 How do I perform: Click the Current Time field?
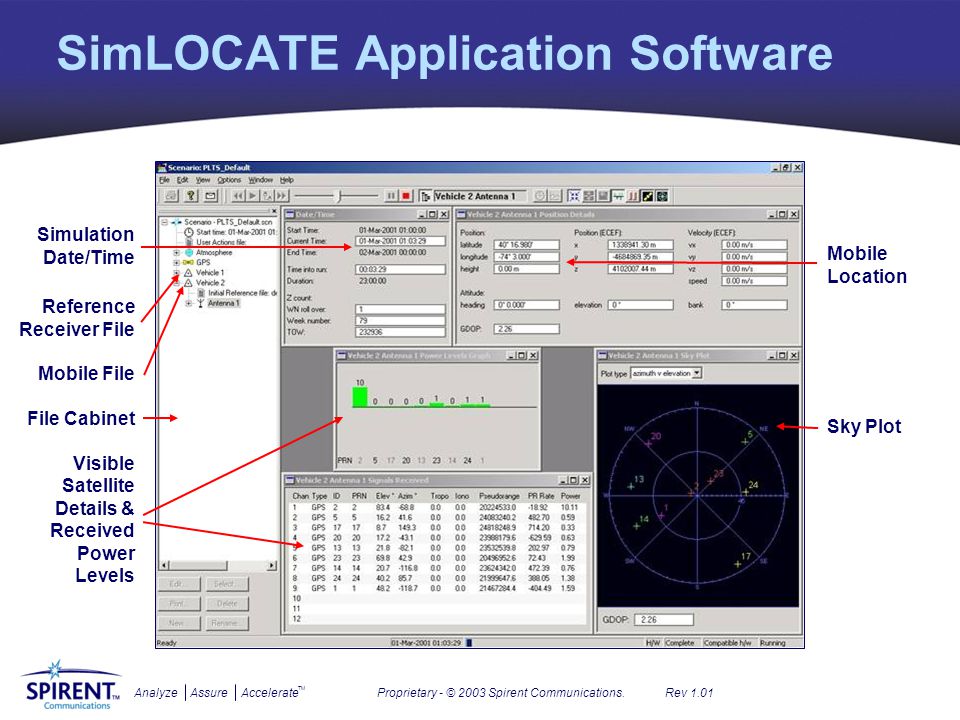(400, 241)
